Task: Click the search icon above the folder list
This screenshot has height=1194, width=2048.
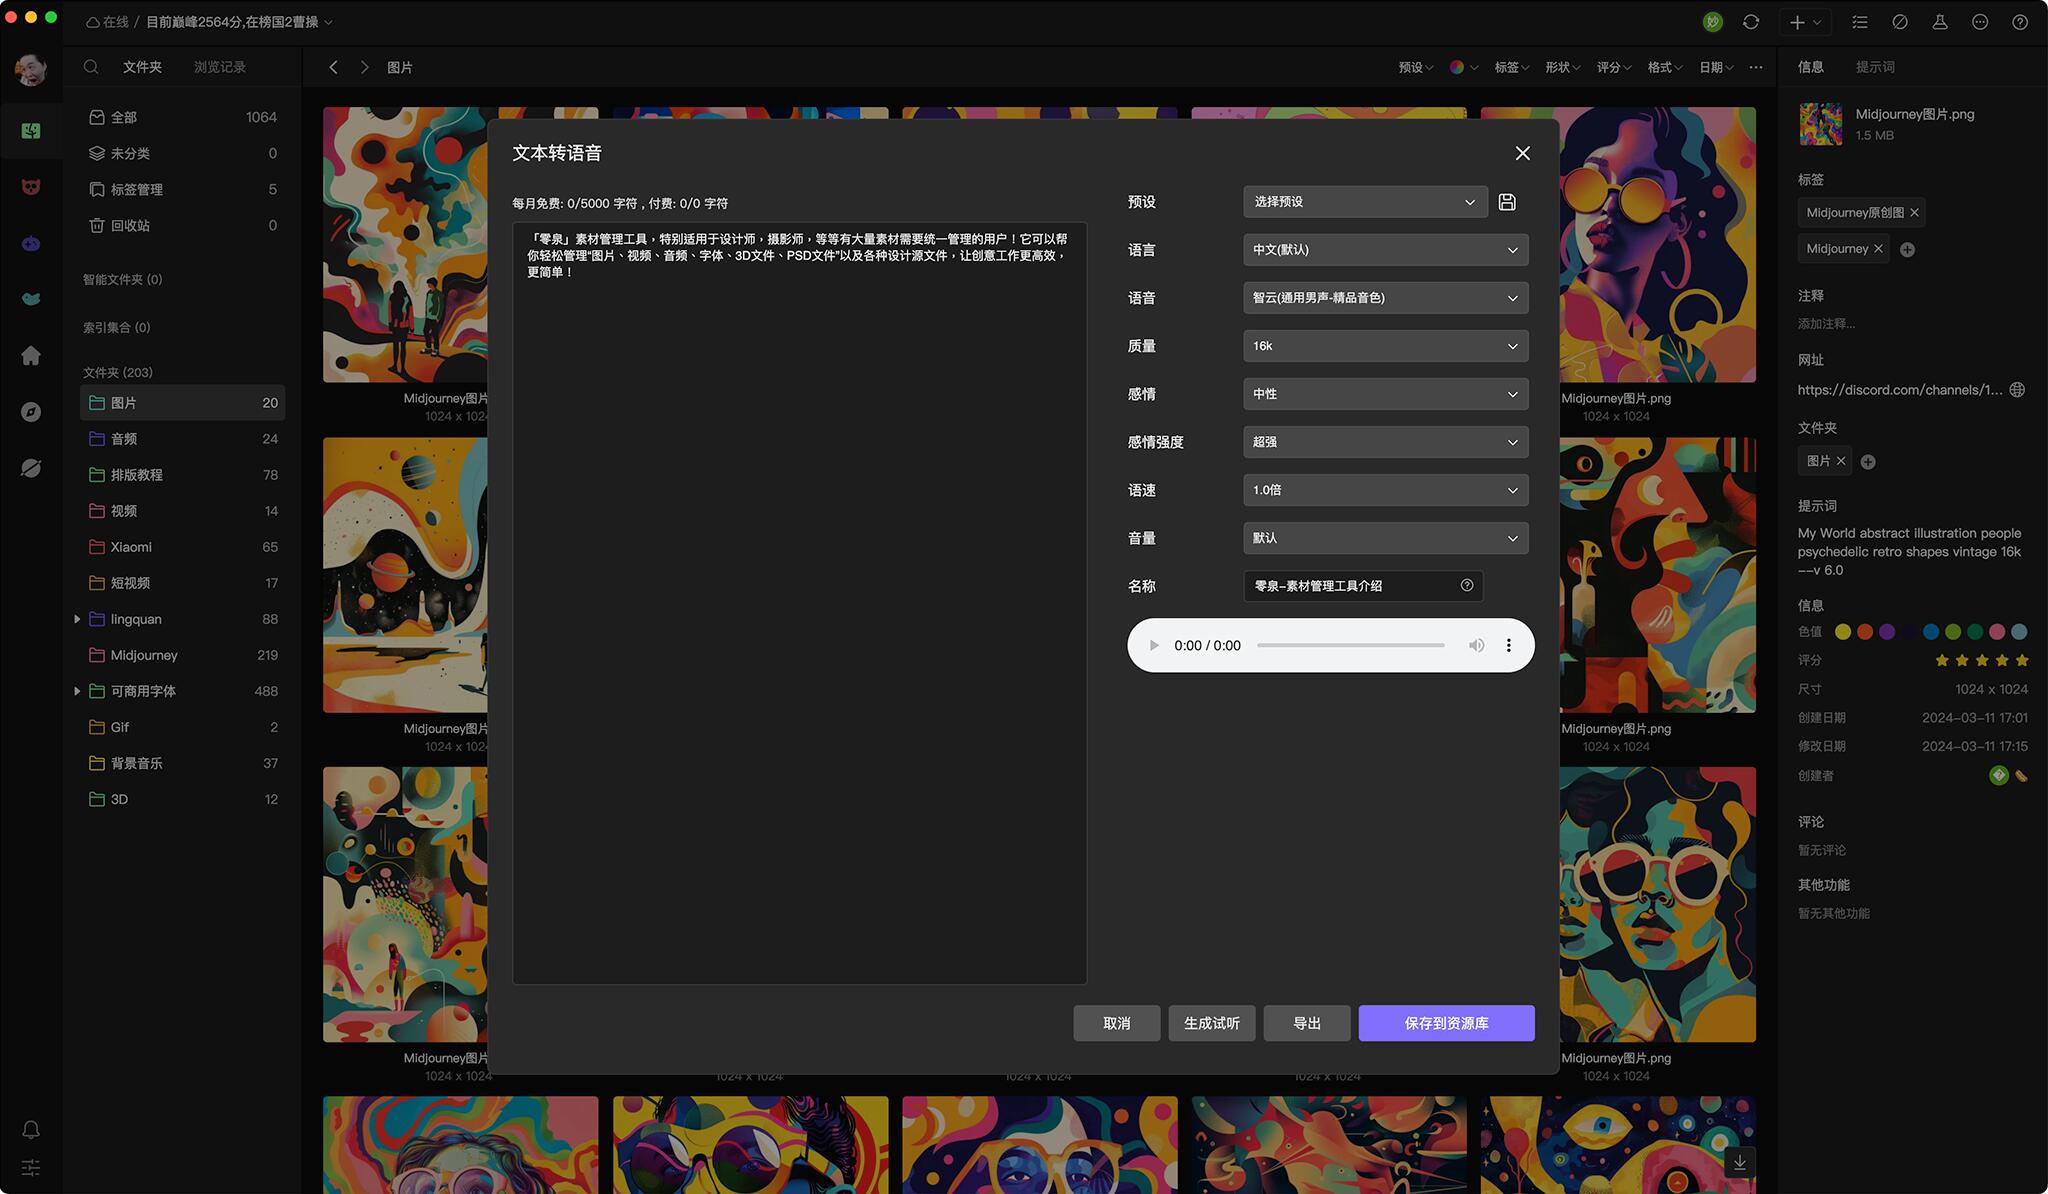Action: 91,67
